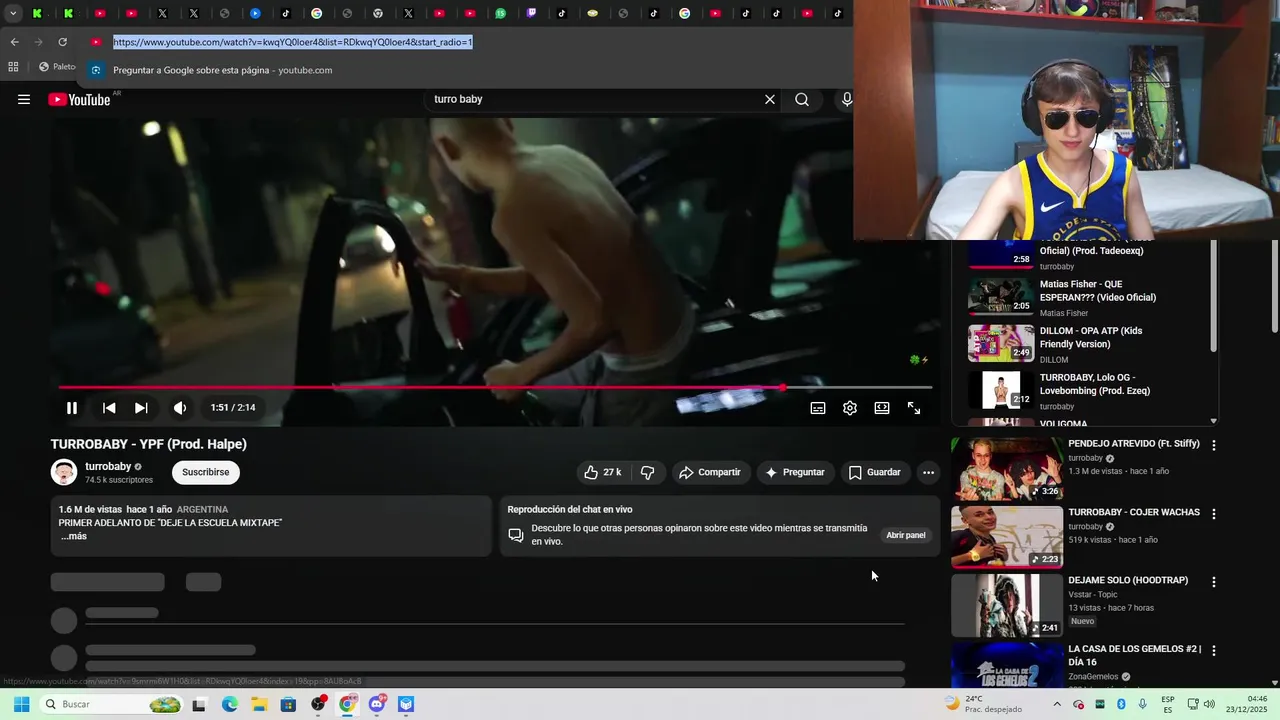1280x720 pixels.
Task: Open the YouTube hamburger guide menu
Action: (24, 99)
